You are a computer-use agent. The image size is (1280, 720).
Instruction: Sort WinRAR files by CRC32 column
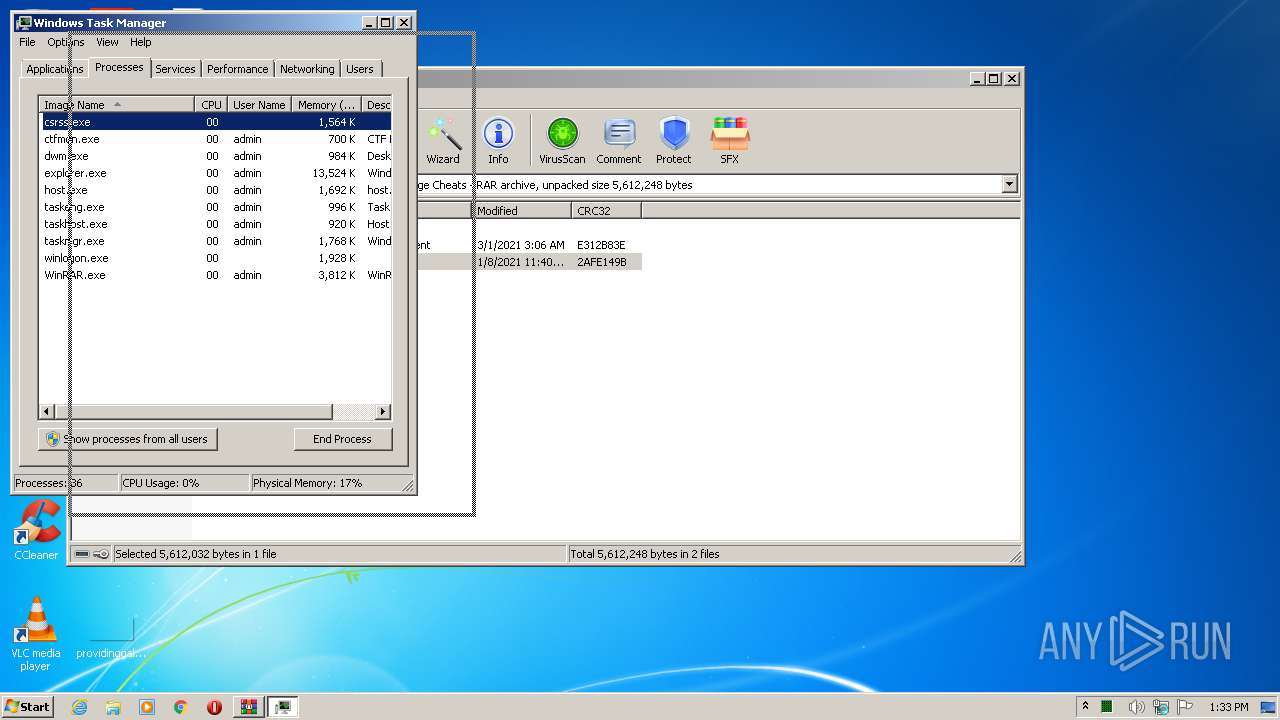click(607, 211)
